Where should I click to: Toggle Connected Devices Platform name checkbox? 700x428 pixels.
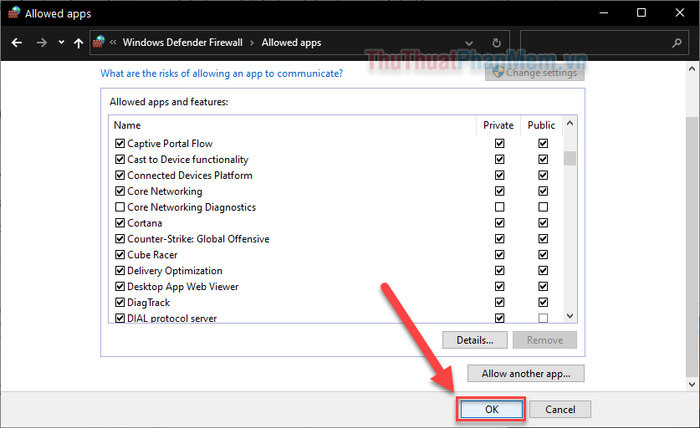pos(120,175)
